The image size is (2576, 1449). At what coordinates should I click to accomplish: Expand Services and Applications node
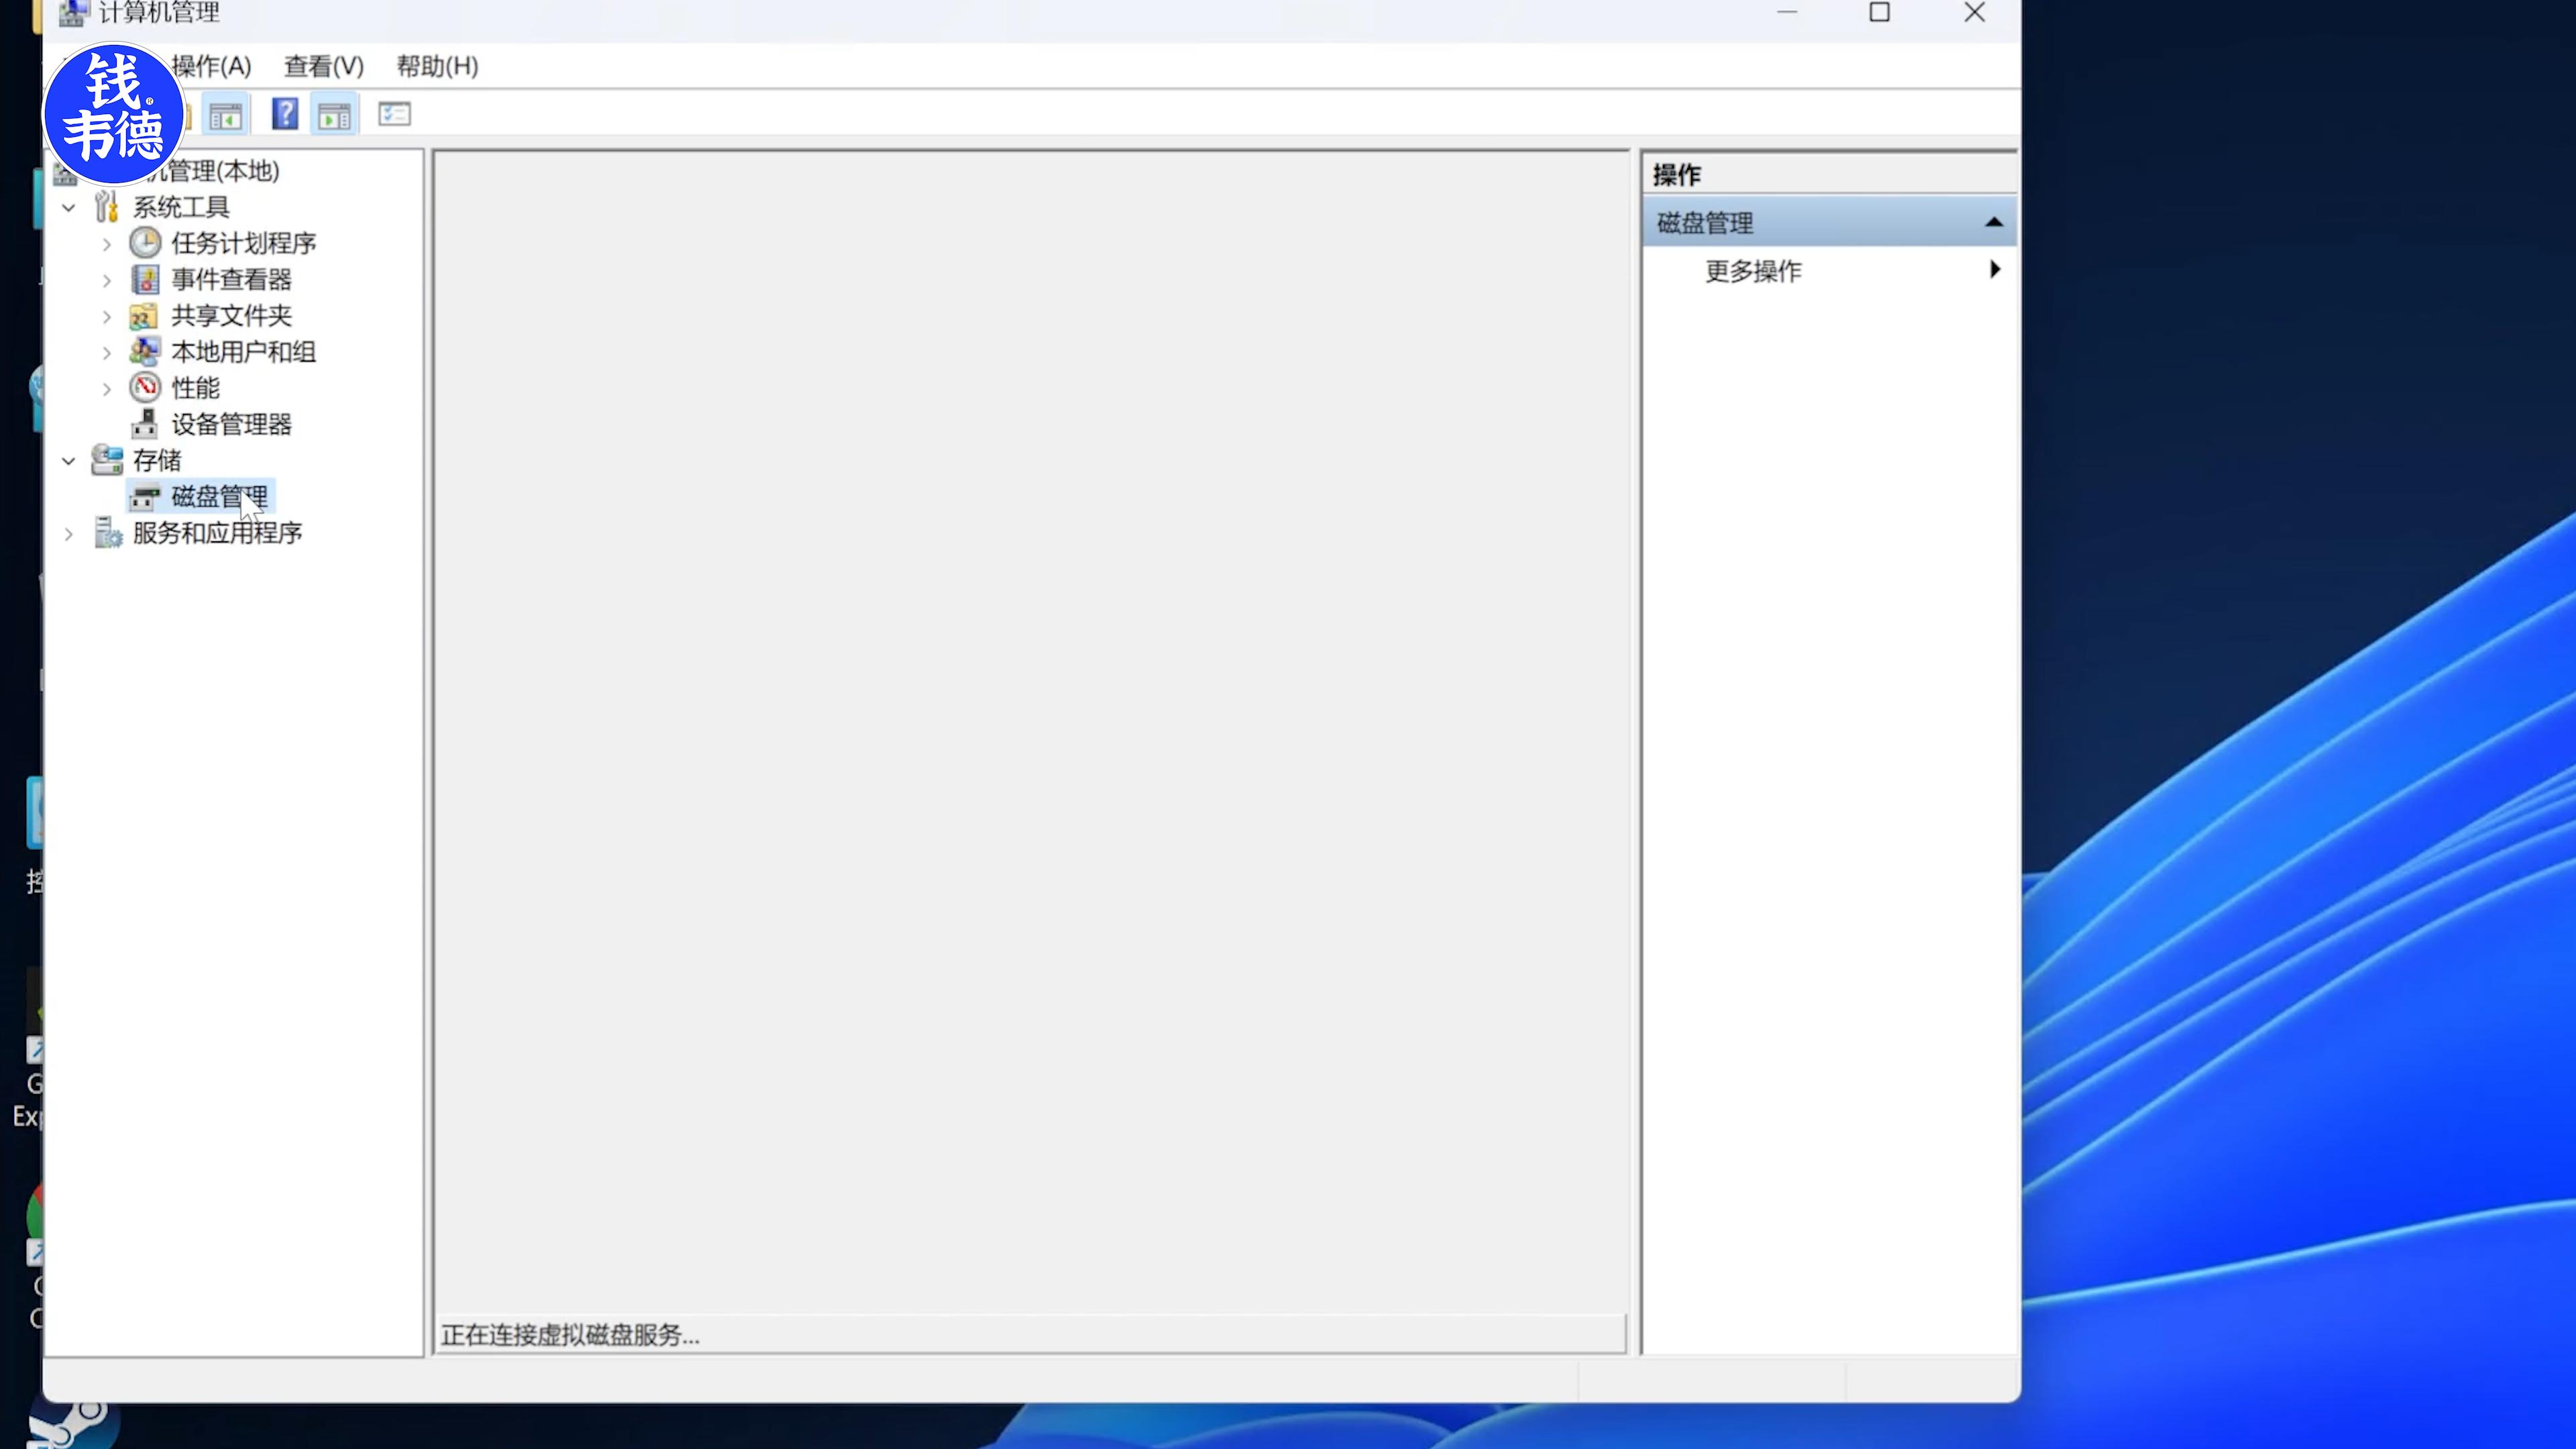pyautogui.click(x=69, y=534)
